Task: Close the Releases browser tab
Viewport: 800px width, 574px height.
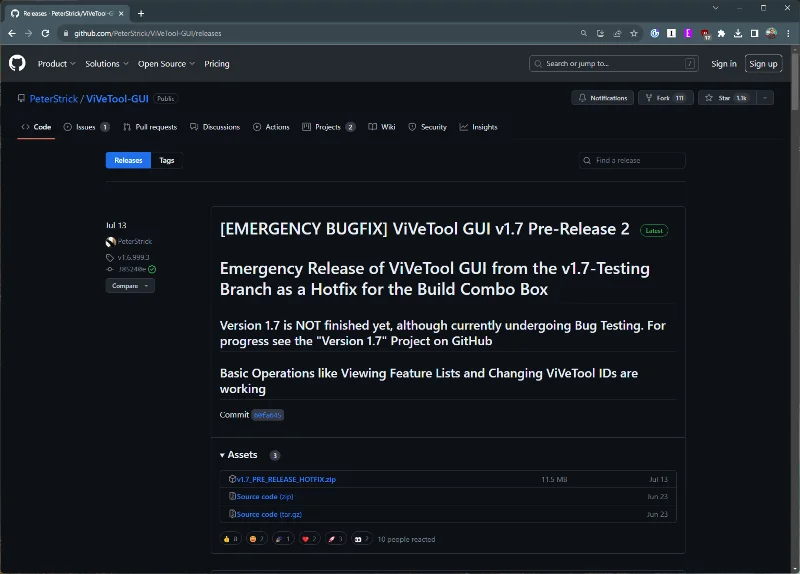Action: tap(121, 13)
